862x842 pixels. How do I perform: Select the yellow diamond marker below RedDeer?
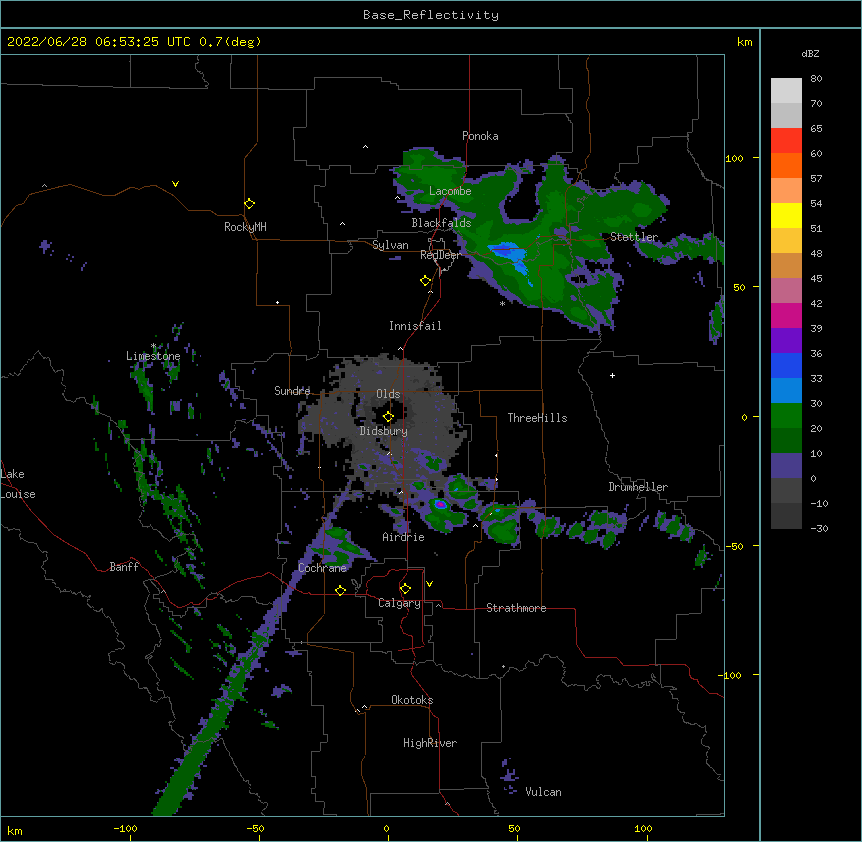[x=425, y=281]
